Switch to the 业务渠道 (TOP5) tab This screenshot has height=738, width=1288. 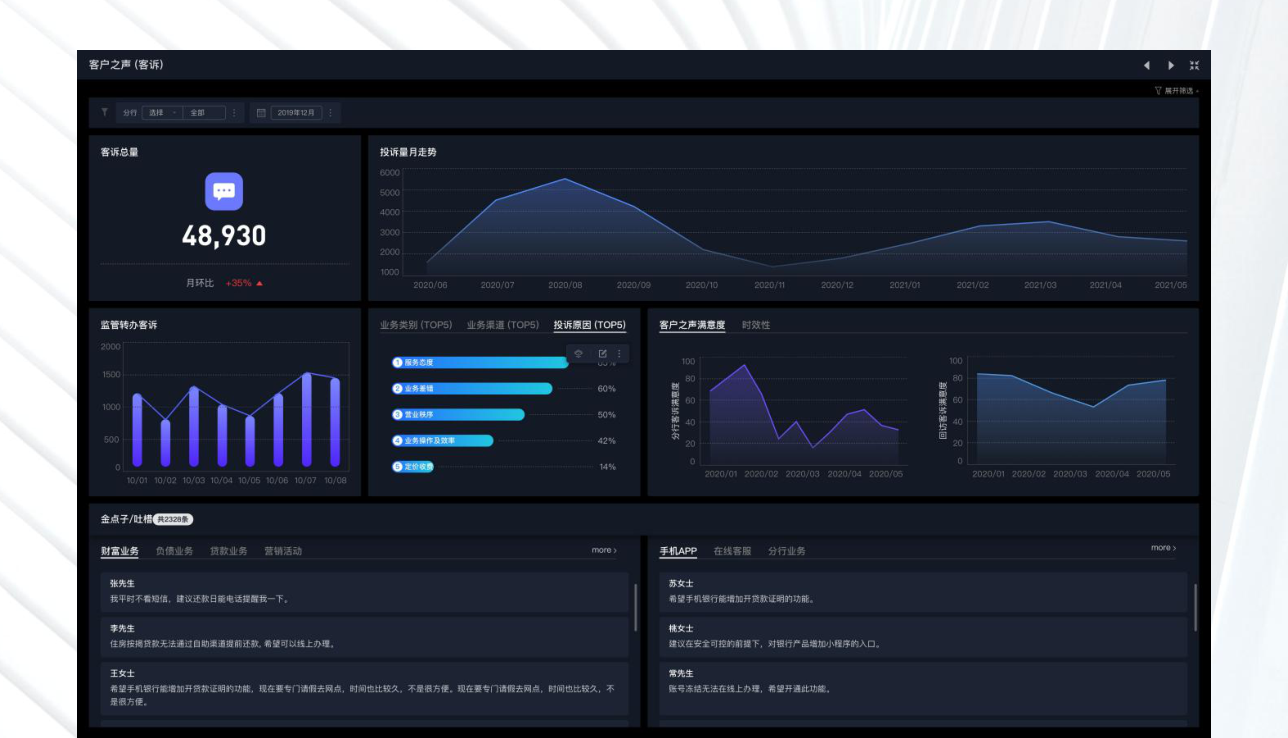pos(503,325)
